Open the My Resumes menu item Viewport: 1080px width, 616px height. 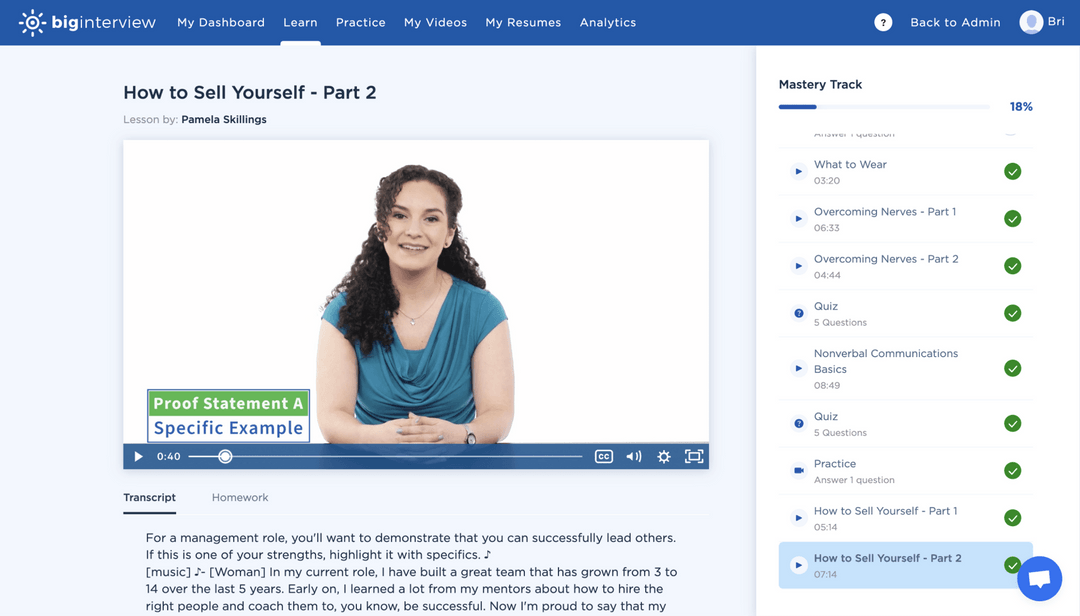click(523, 21)
